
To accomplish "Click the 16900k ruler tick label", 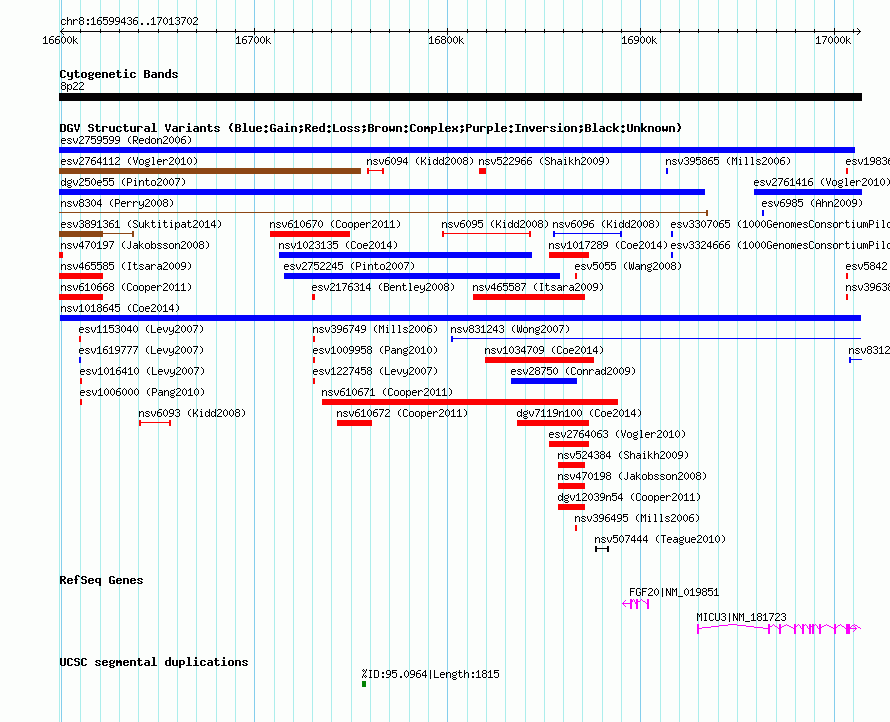I will (639, 40).
